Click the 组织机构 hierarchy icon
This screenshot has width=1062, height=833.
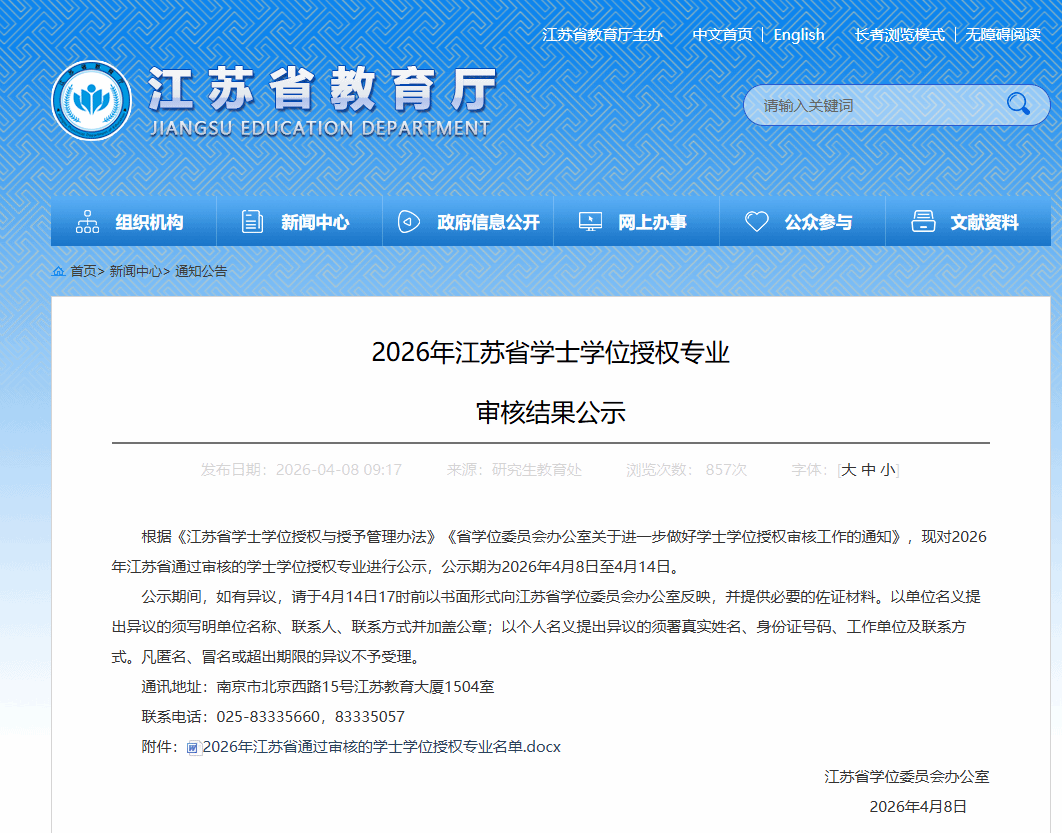(x=88, y=222)
